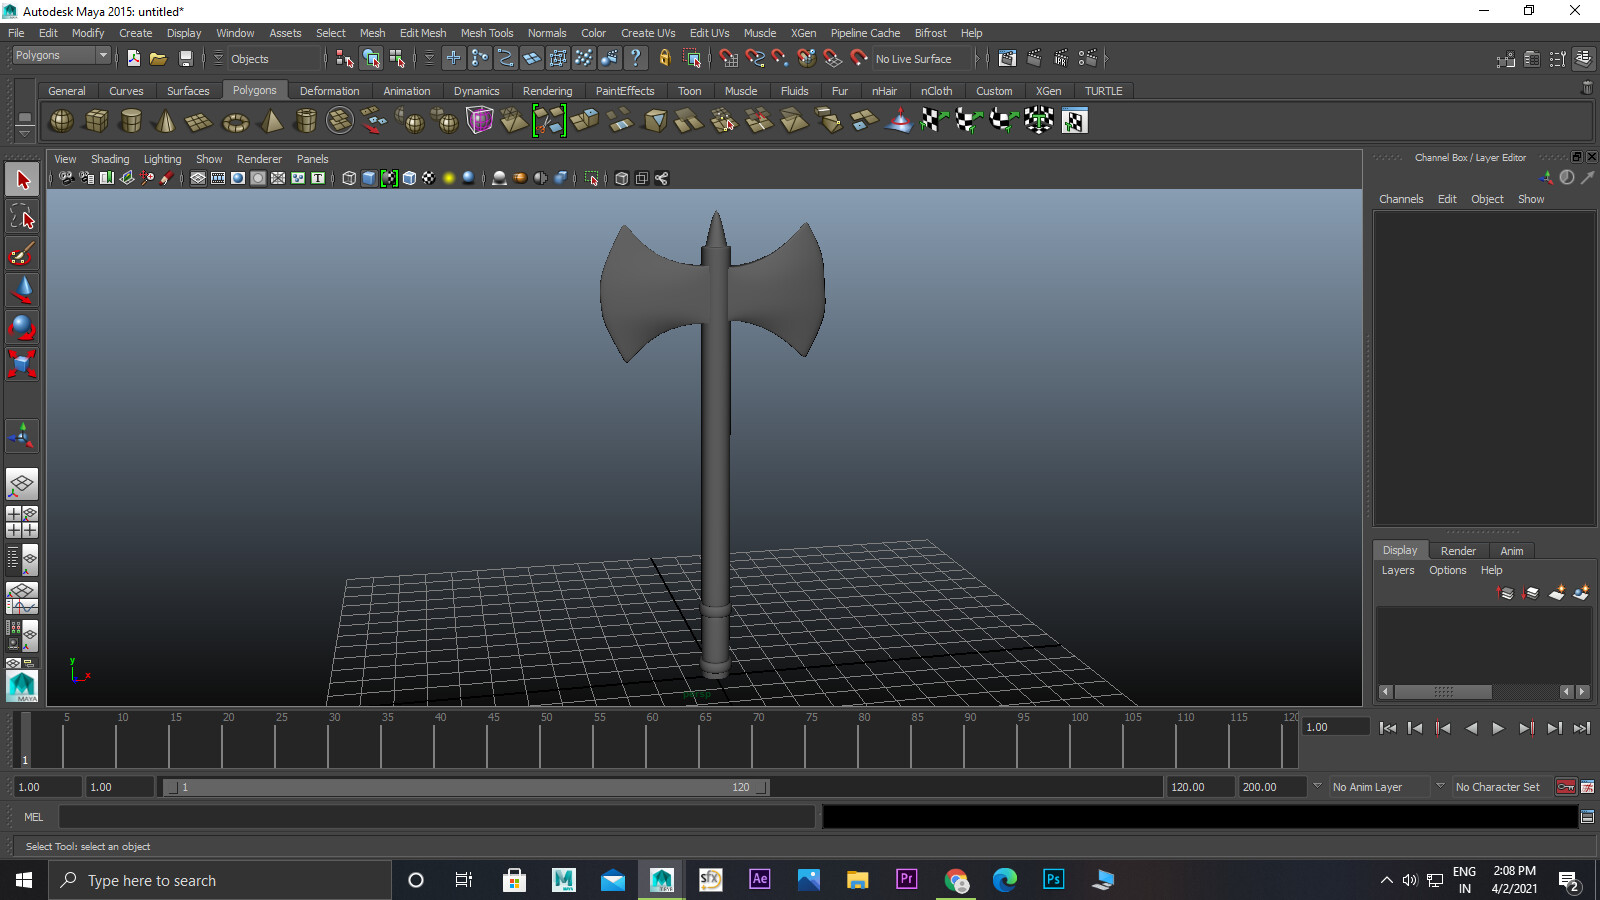Open the Mesh Tools menu

486,33
